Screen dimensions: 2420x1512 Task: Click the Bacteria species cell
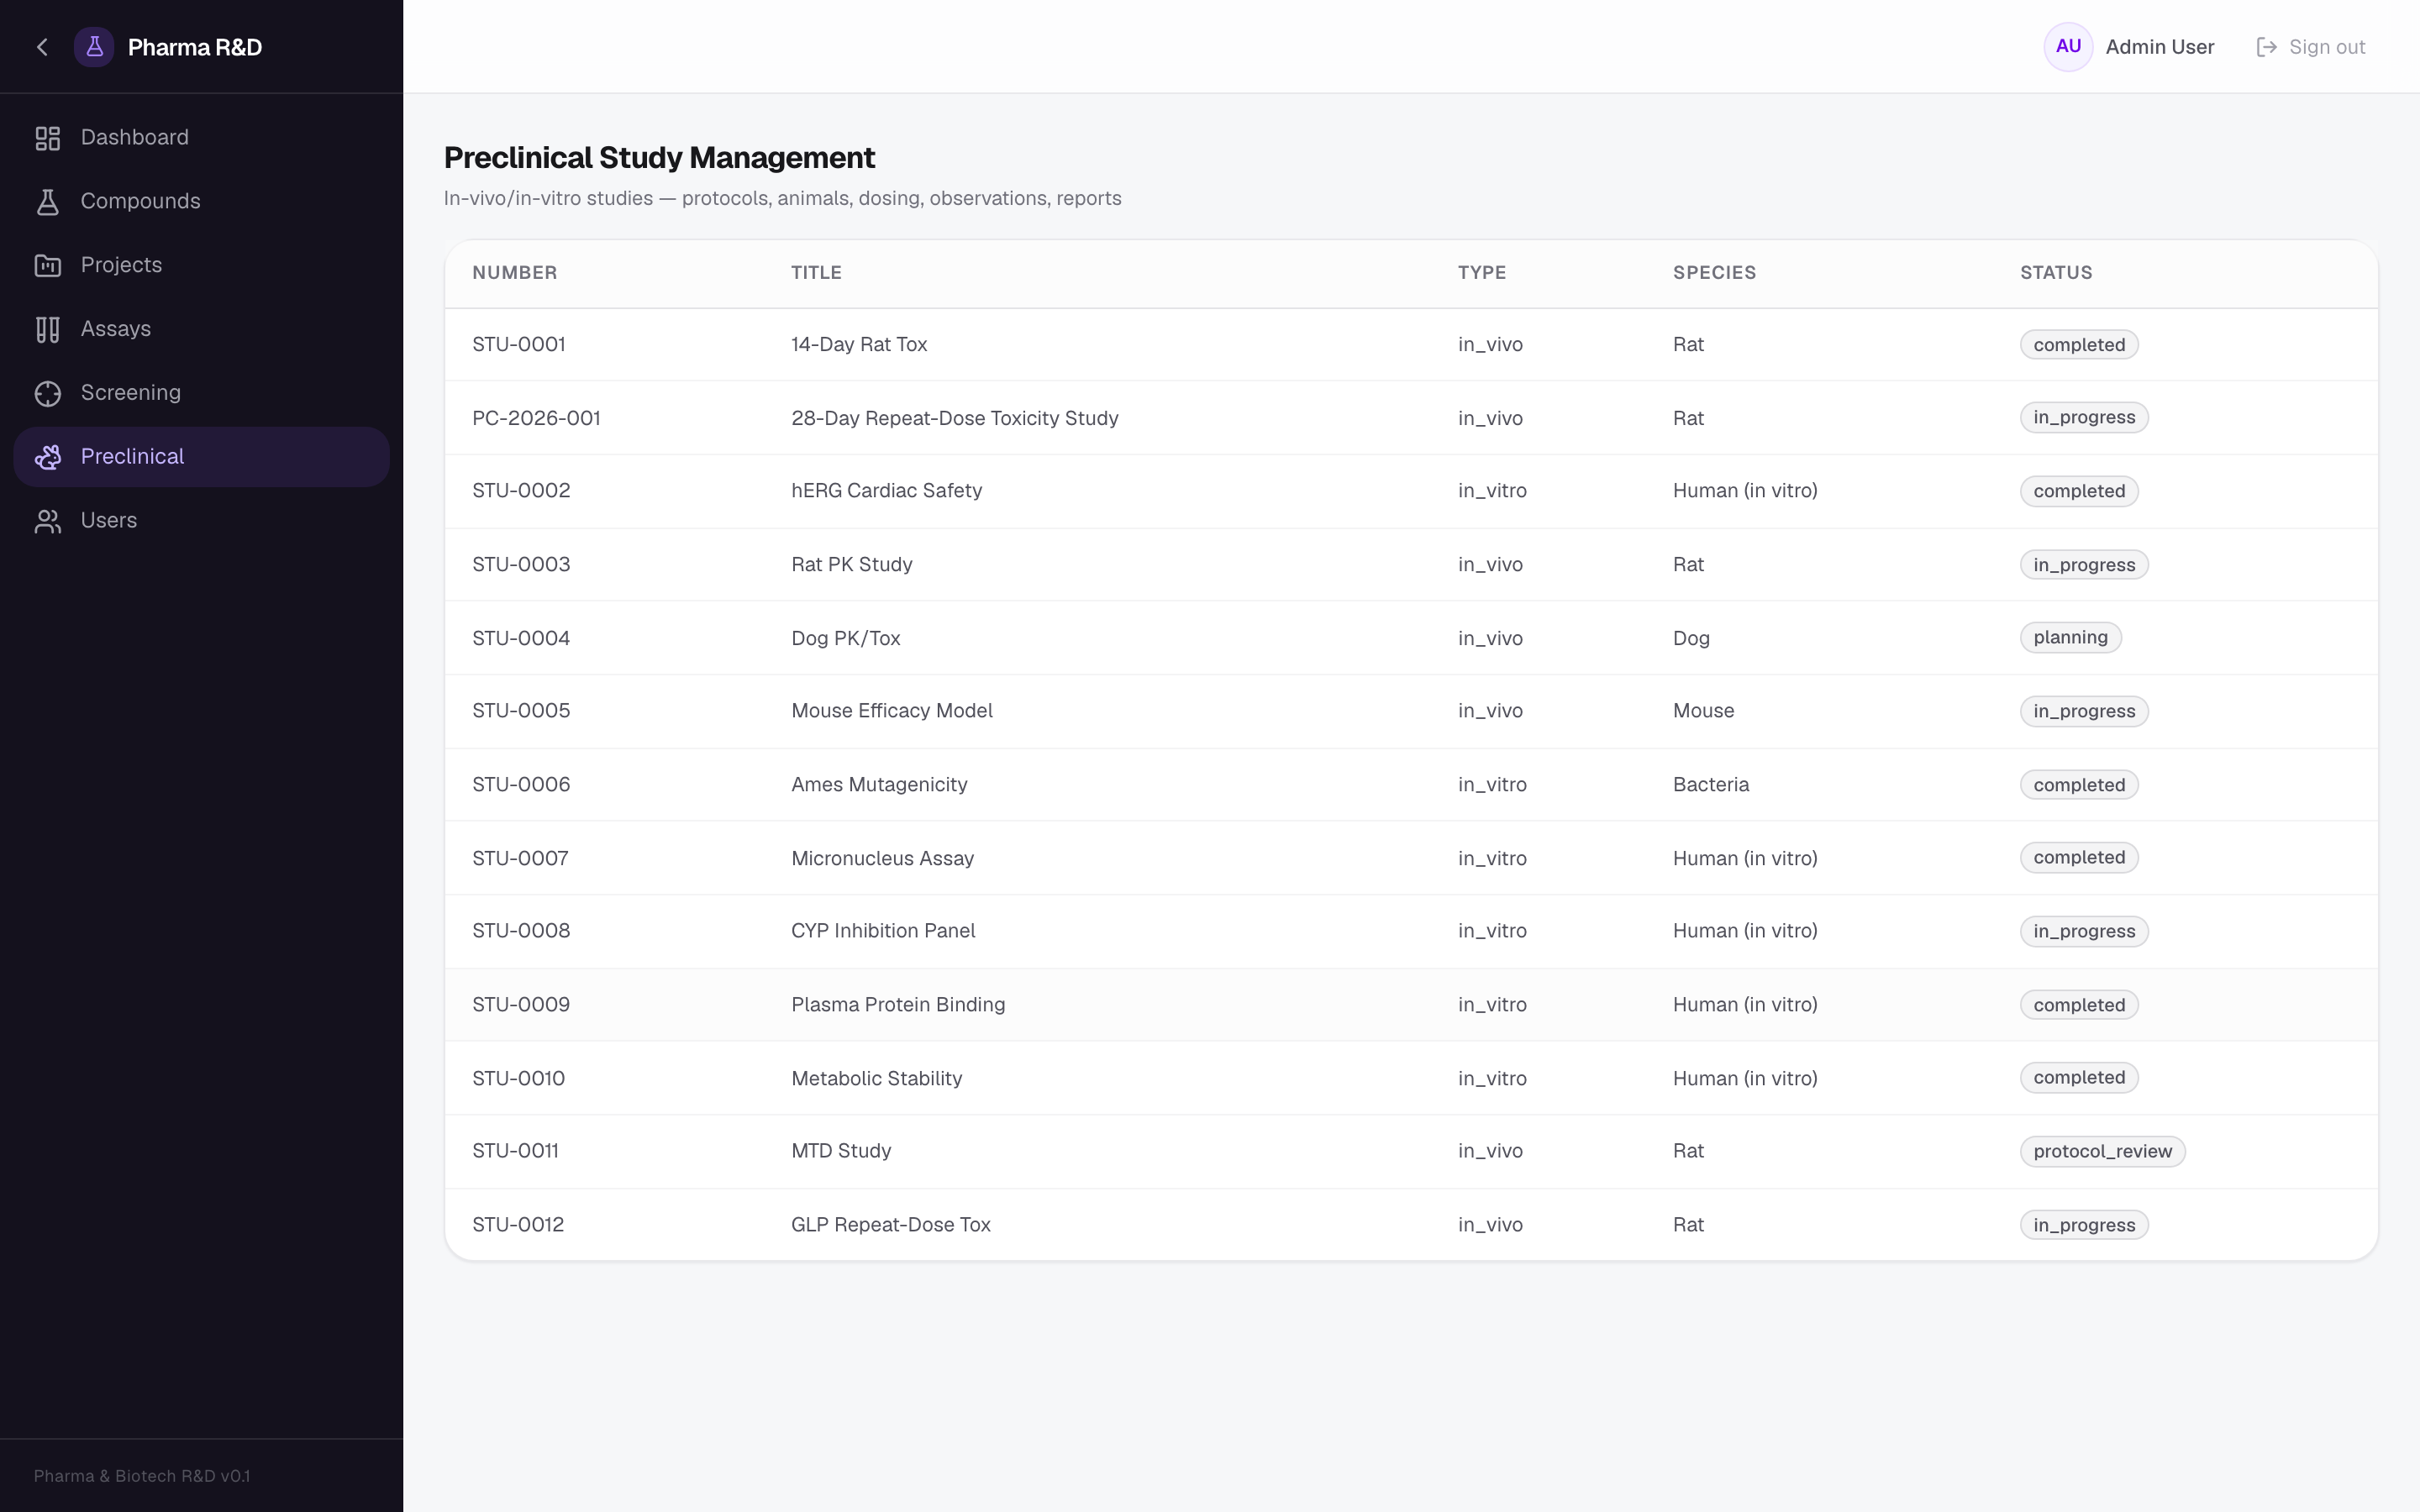[x=1711, y=785]
